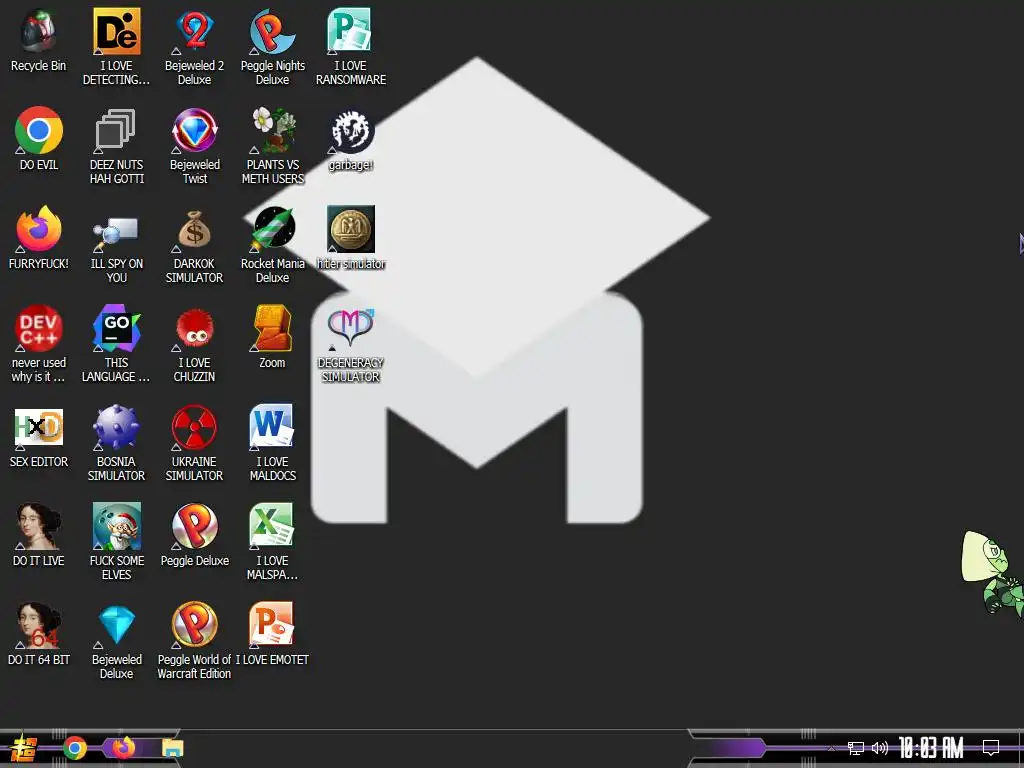Click the green Peridot desktop mascot

click(992, 573)
